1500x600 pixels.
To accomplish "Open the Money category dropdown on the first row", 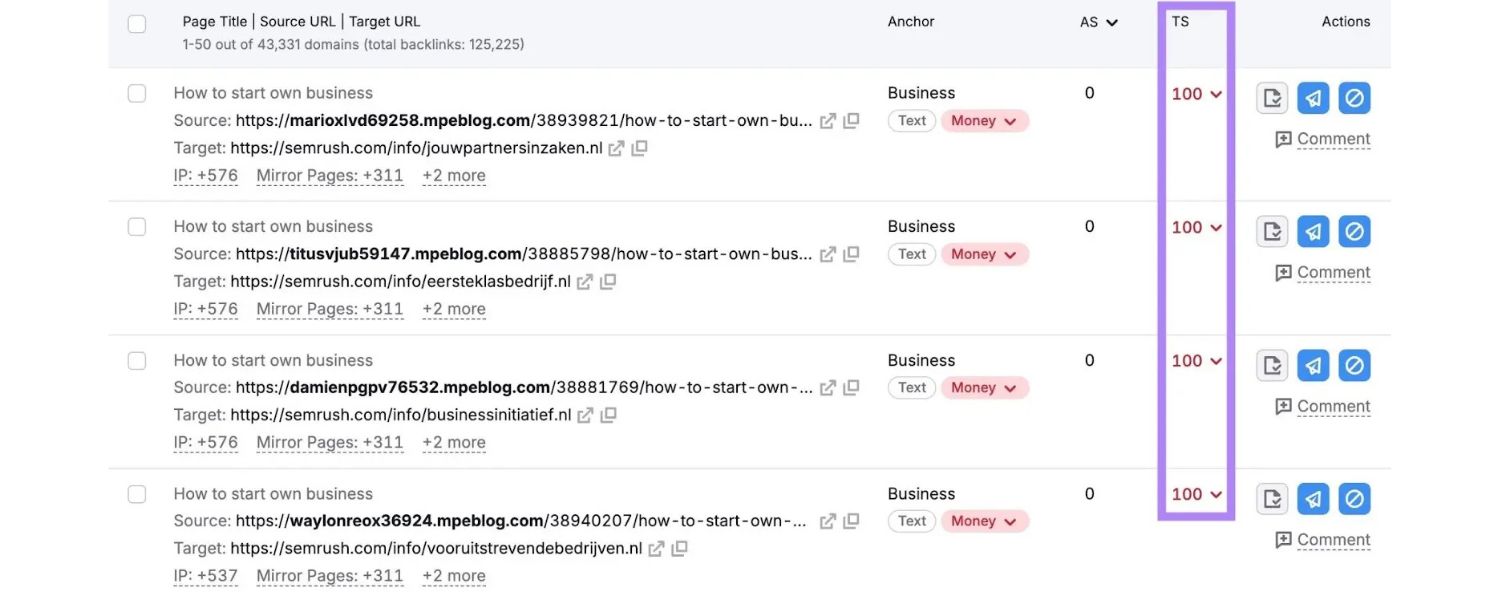I will 984,120.
